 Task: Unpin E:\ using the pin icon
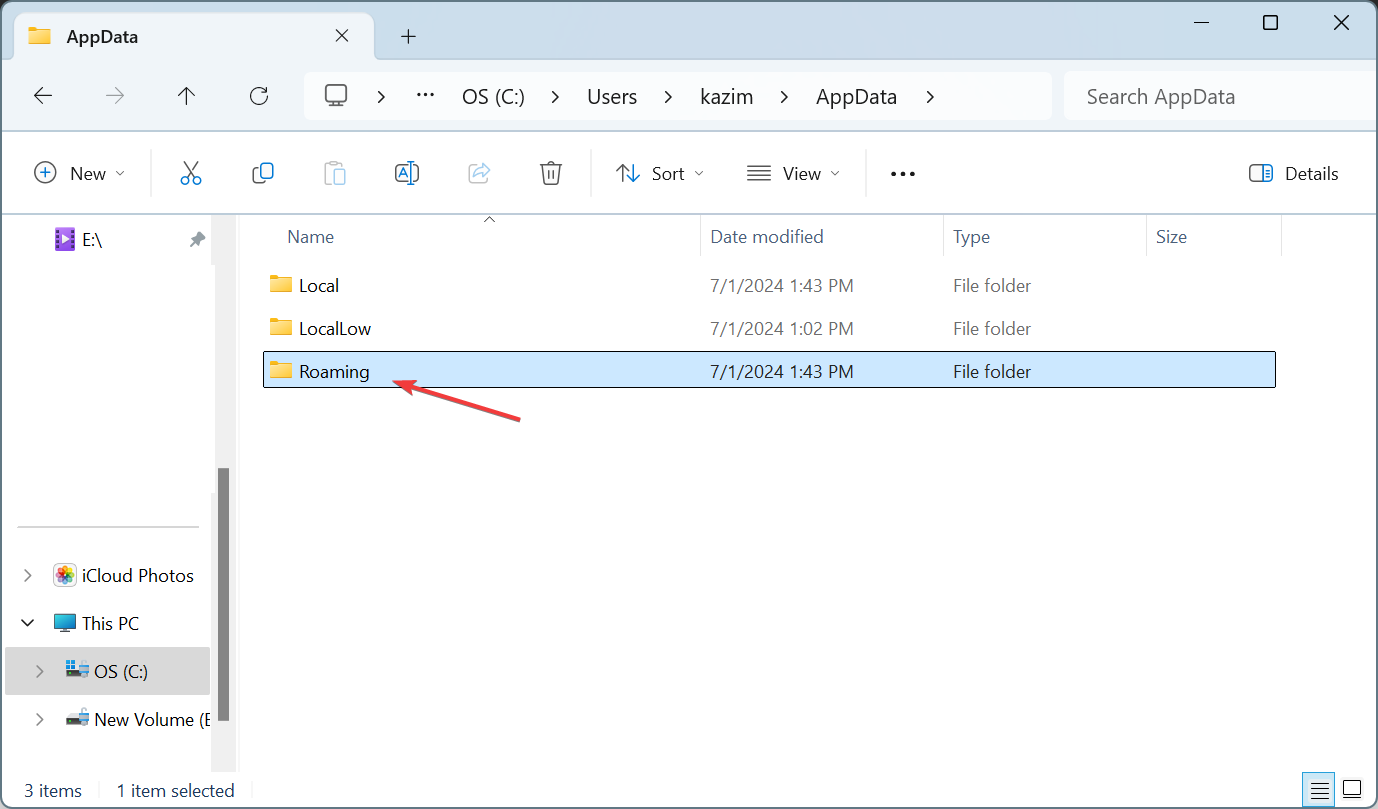click(x=197, y=240)
